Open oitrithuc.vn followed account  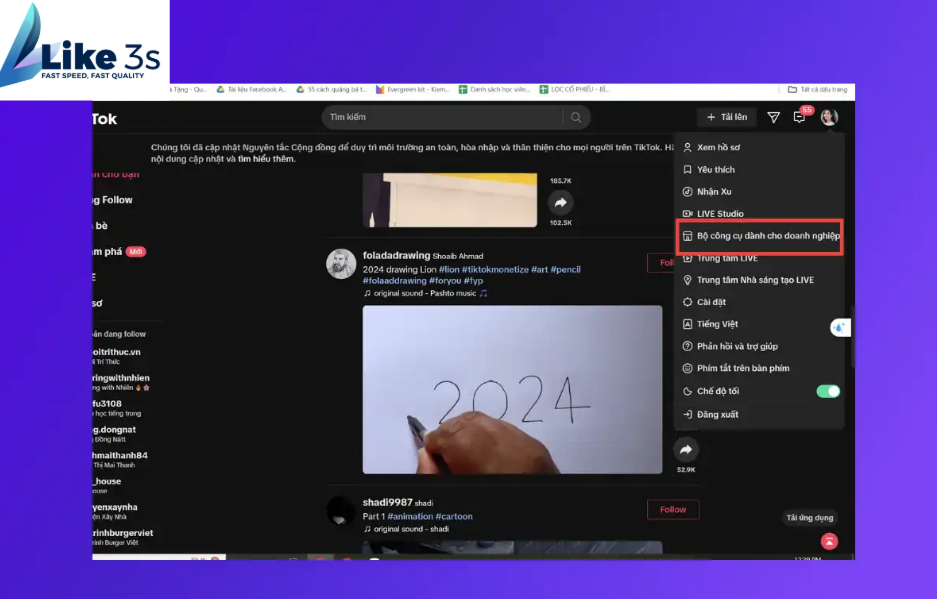(x=117, y=356)
